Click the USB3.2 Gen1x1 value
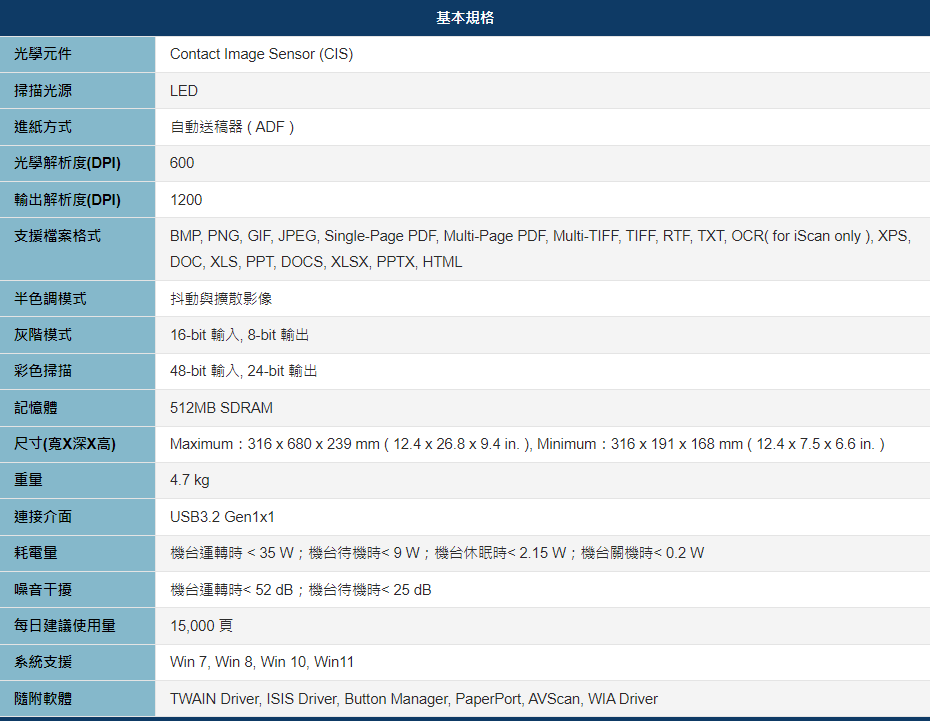 tap(220, 517)
